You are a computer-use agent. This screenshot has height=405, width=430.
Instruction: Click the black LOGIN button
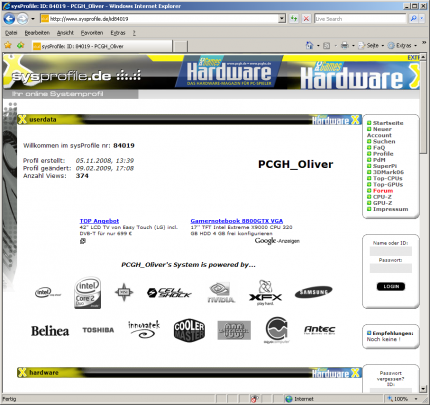(391, 286)
